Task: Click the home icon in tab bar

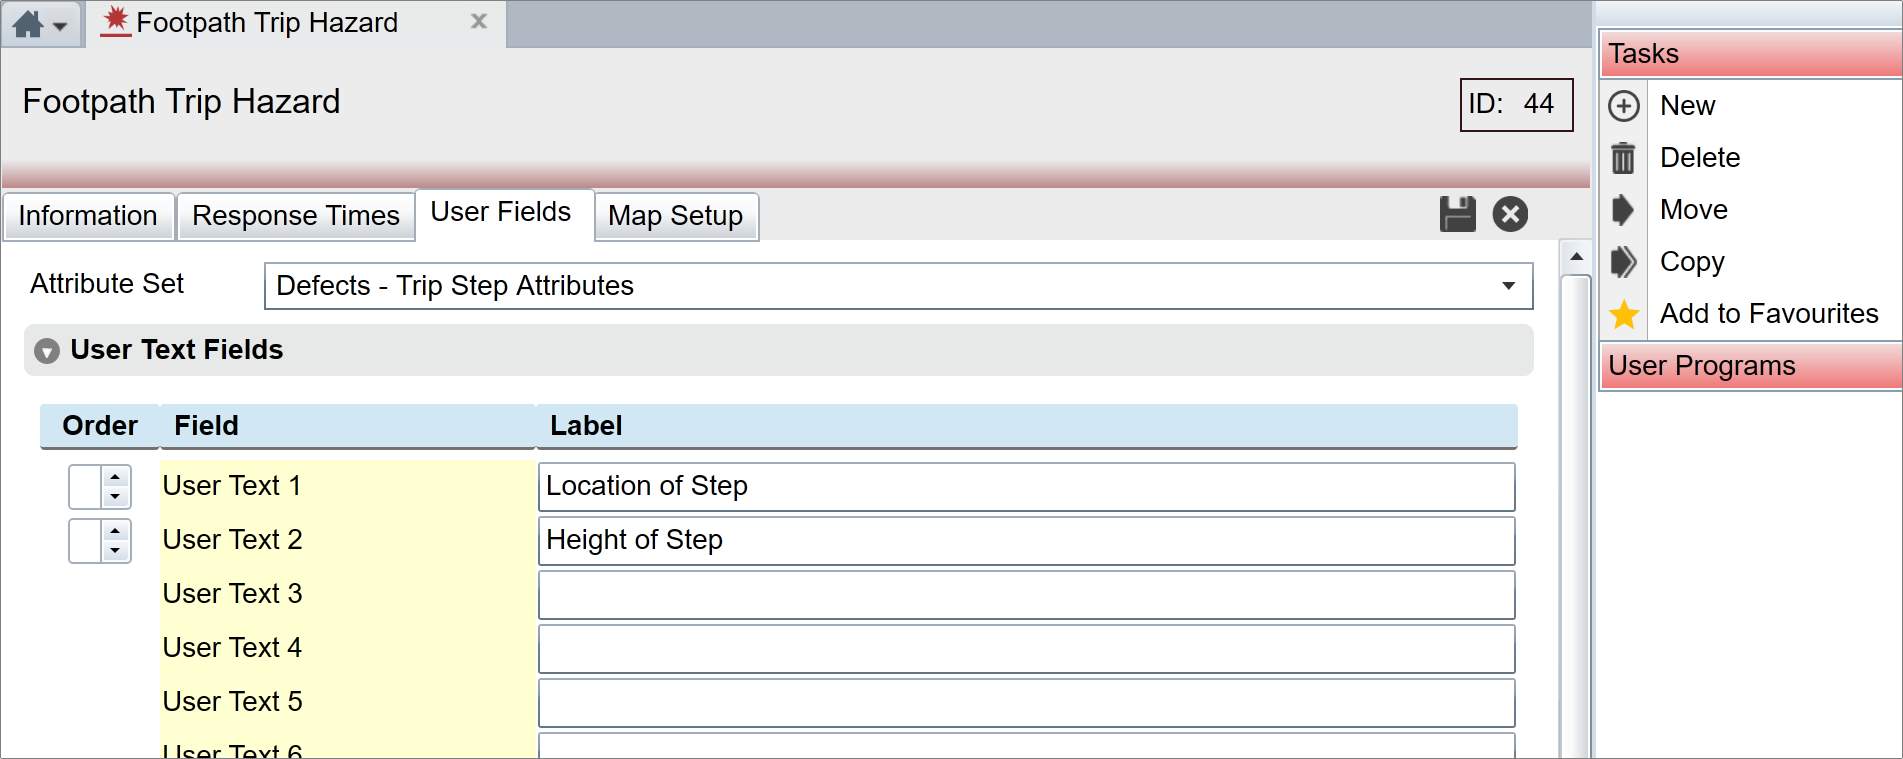Action: click(28, 24)
